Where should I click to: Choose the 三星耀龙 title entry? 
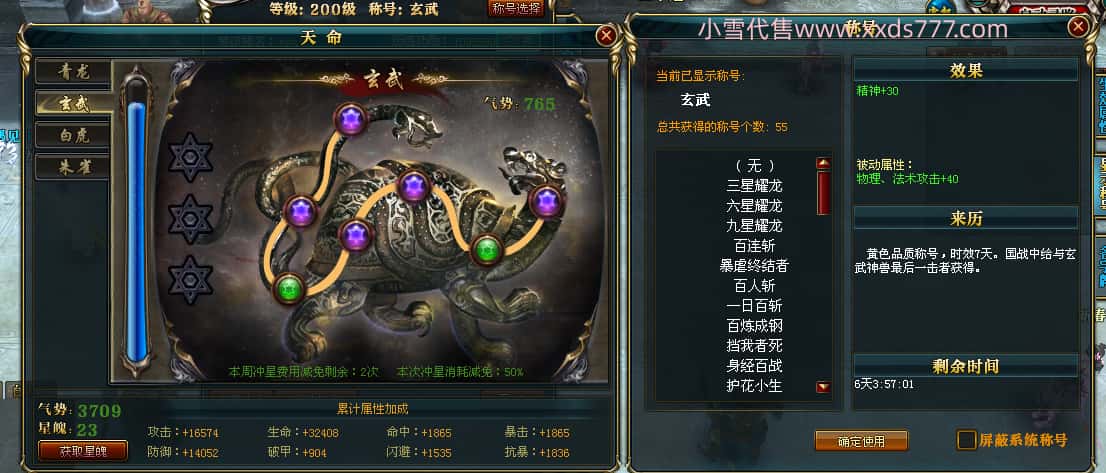pyautogui.click(x=754, y=186)
